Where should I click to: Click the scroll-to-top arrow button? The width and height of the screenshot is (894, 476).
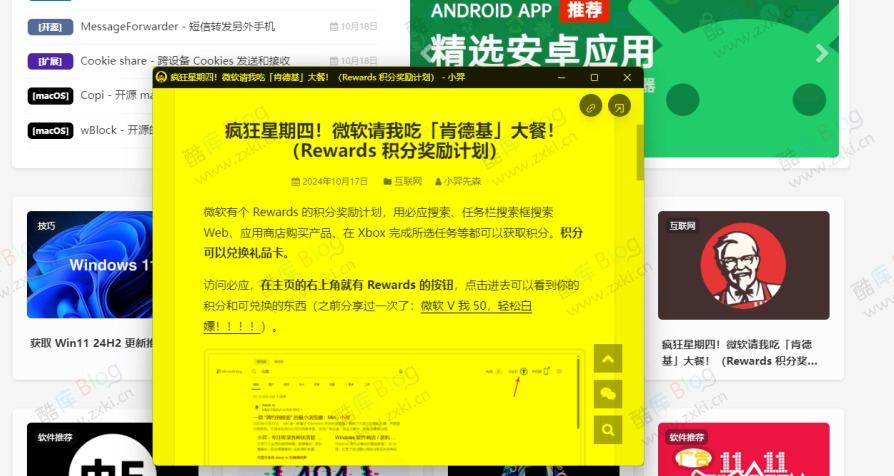pyautogui.click(x=608, y=359)
